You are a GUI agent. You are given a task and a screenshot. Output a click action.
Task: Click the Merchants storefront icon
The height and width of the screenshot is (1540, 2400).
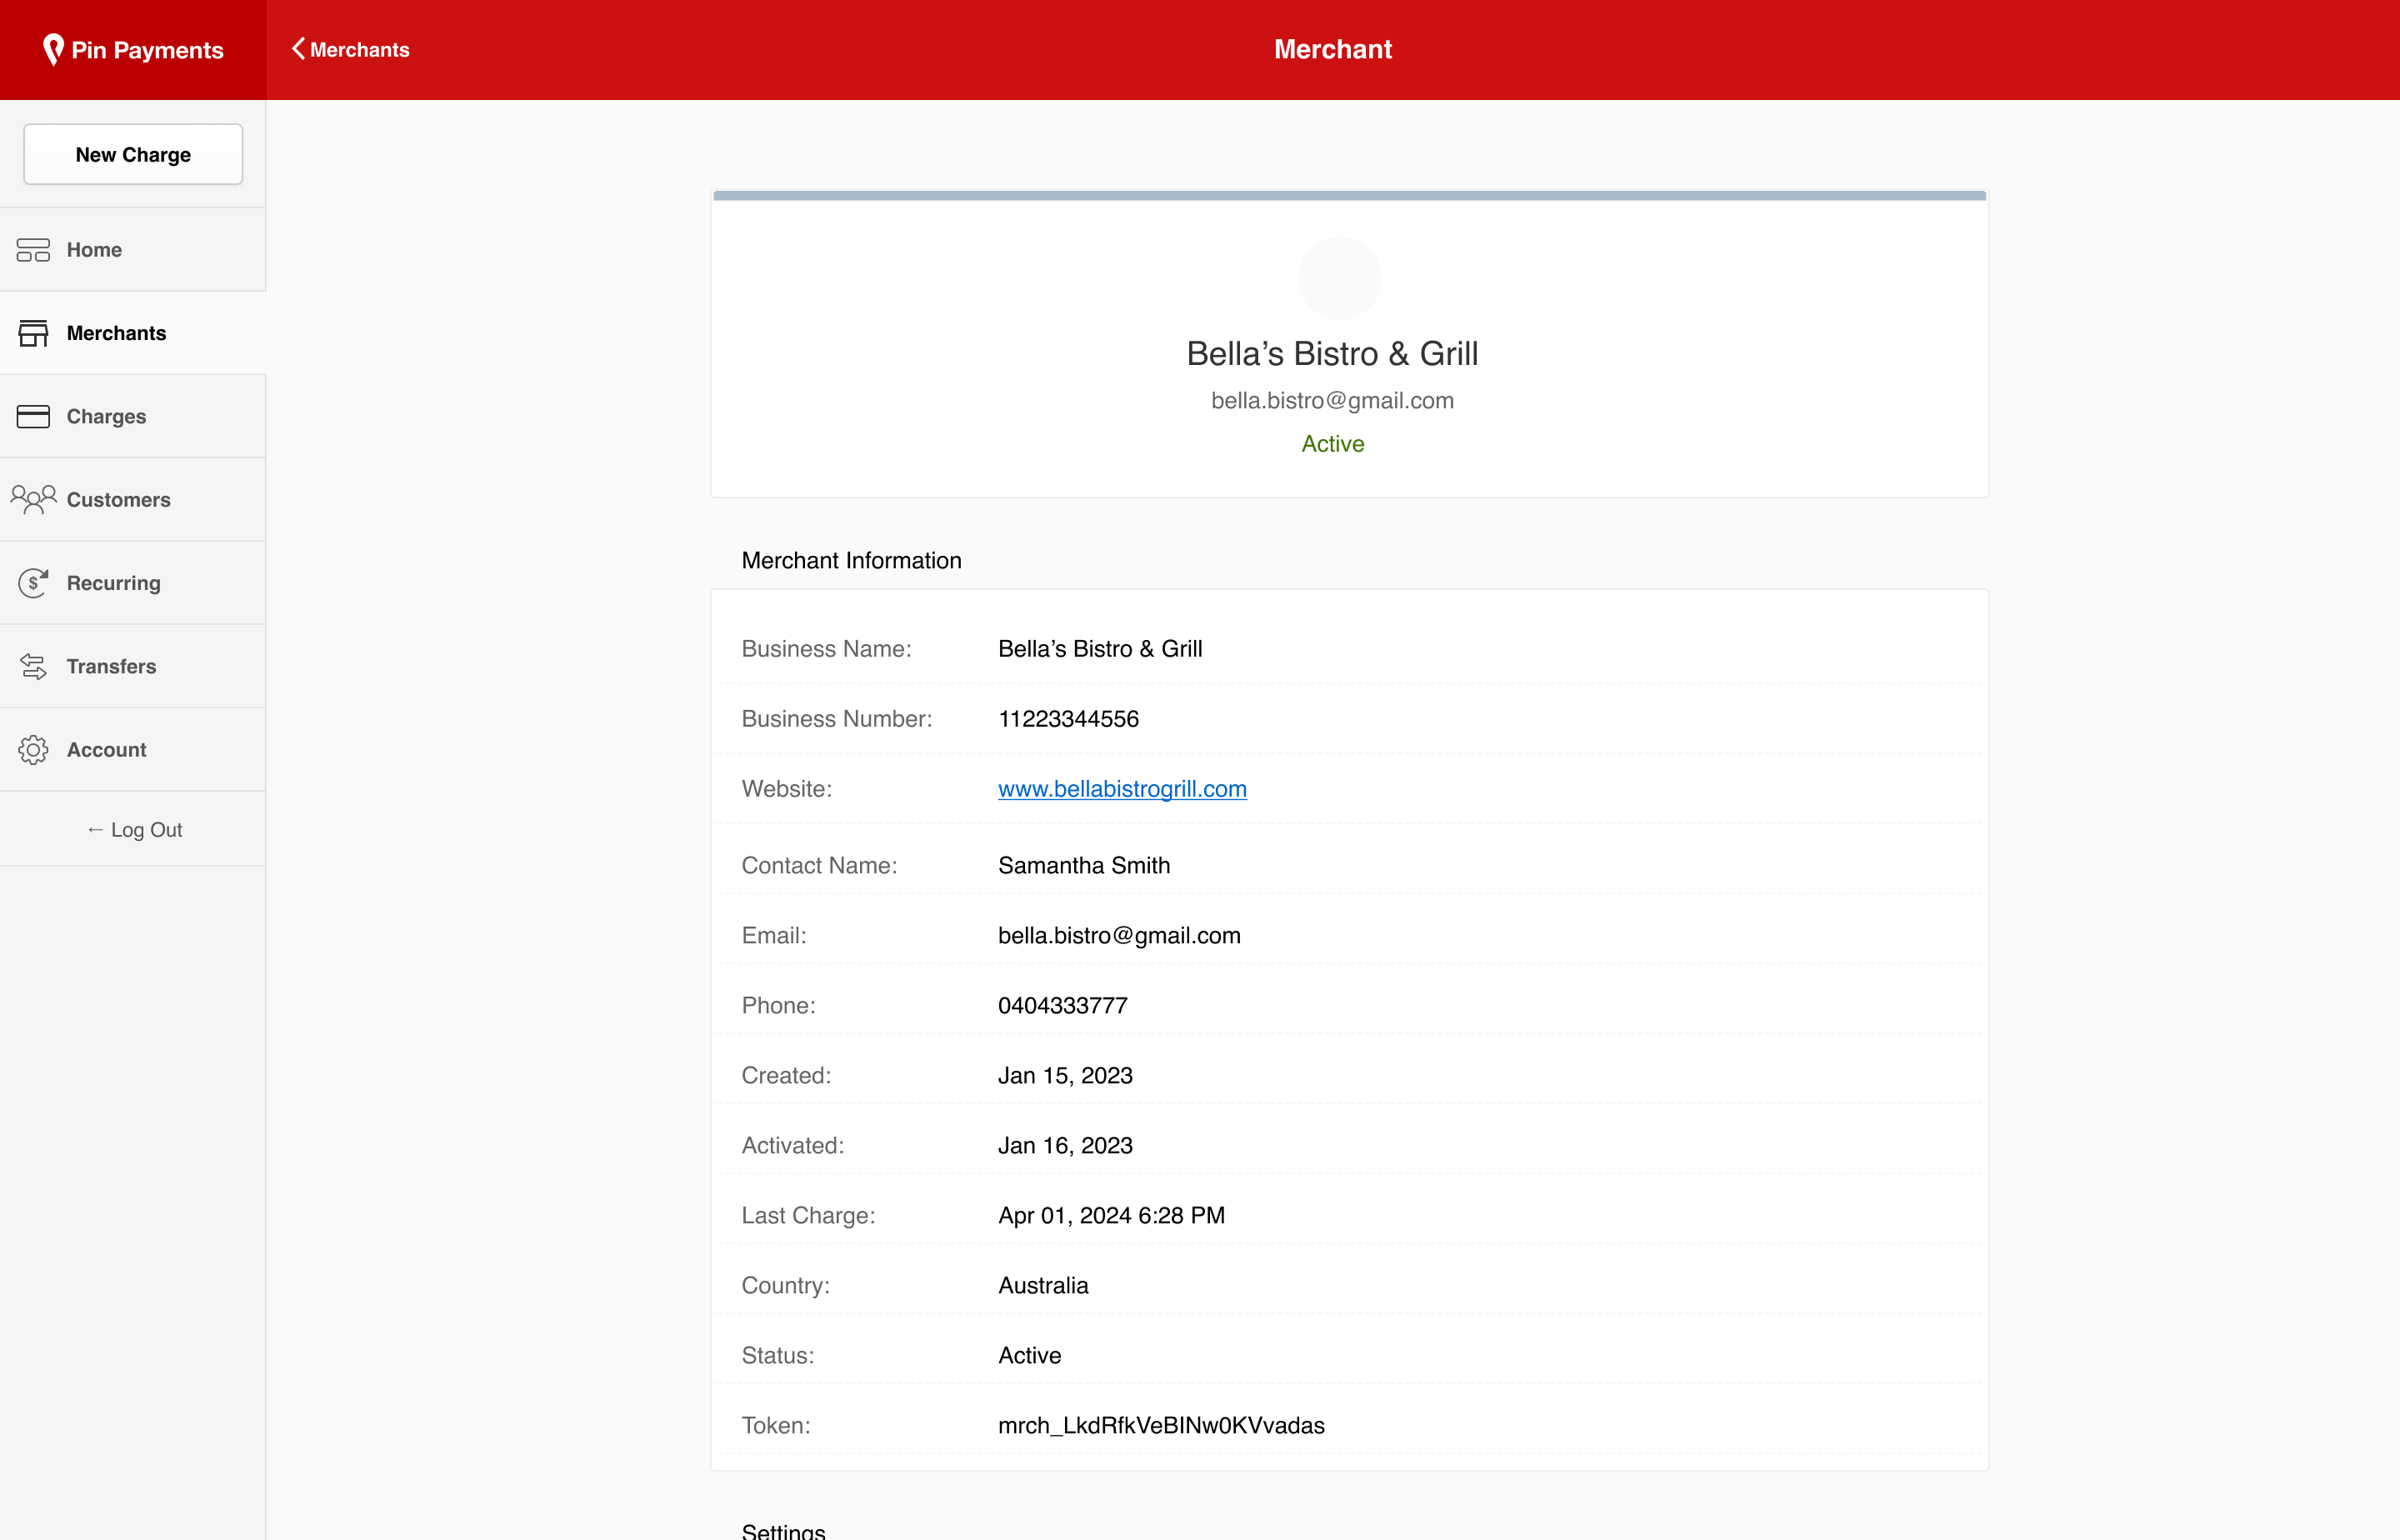pyautogui.click(x=33, y=333)
